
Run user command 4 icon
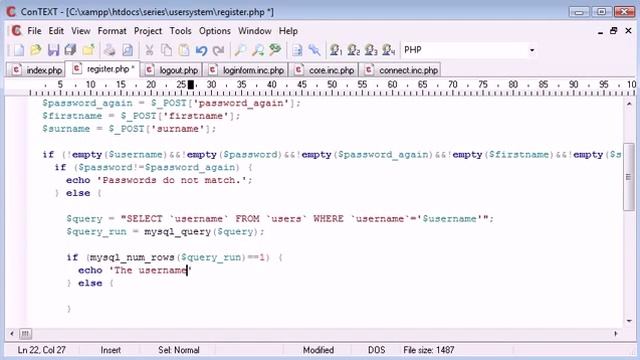click(x=389, y=50)
